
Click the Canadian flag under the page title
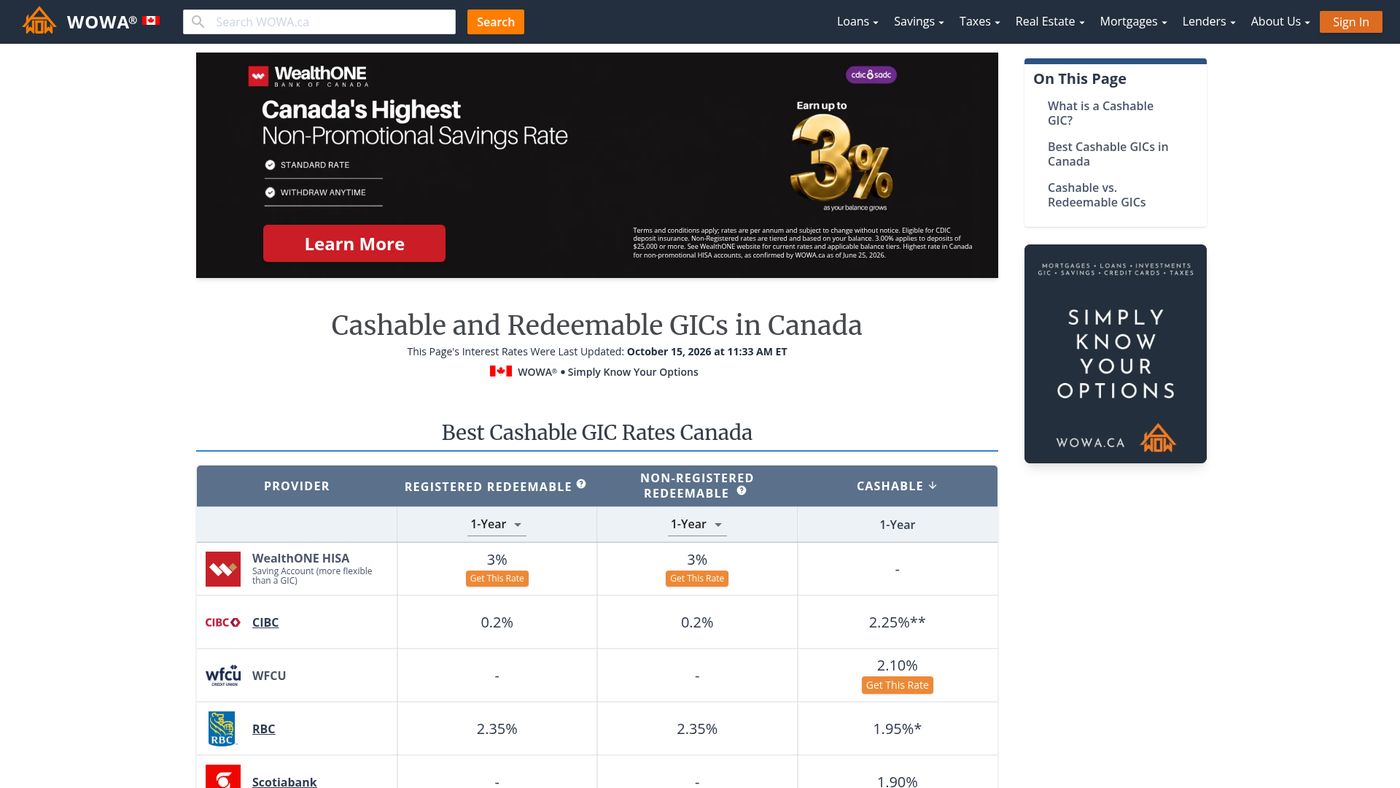(501, 371)
